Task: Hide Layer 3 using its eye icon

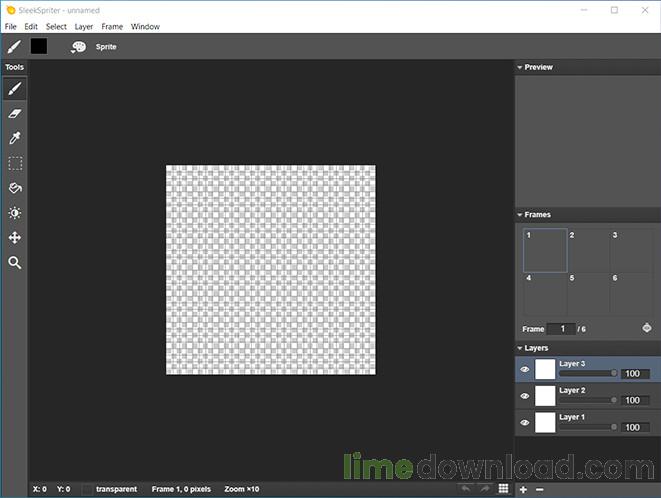Action: [x=524, y=369]
